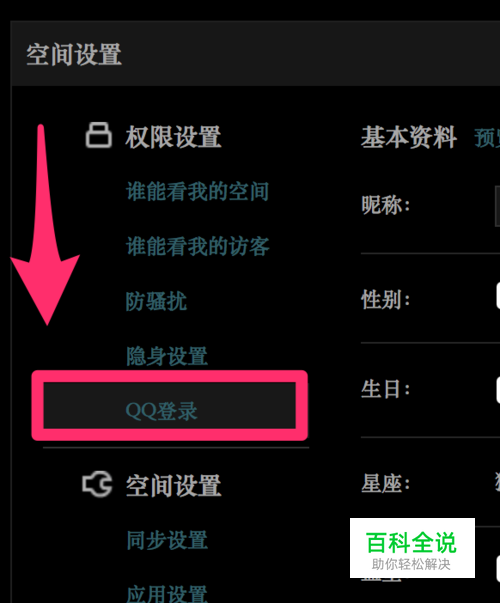
Task: Go to 隐身设置 page
Action: (167, 356)
